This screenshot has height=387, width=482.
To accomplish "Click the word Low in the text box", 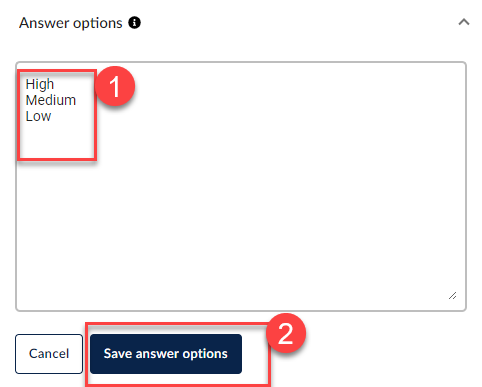I will pyautogui.click(x=38, y=116).
